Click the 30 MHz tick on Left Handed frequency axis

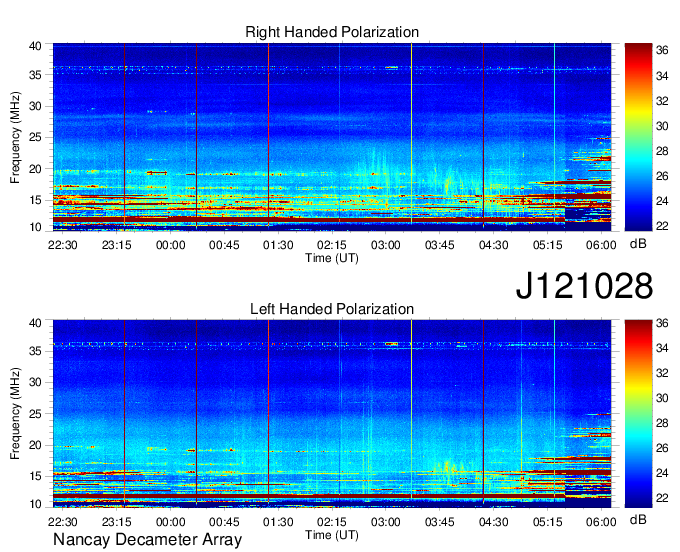click(36, 382)
